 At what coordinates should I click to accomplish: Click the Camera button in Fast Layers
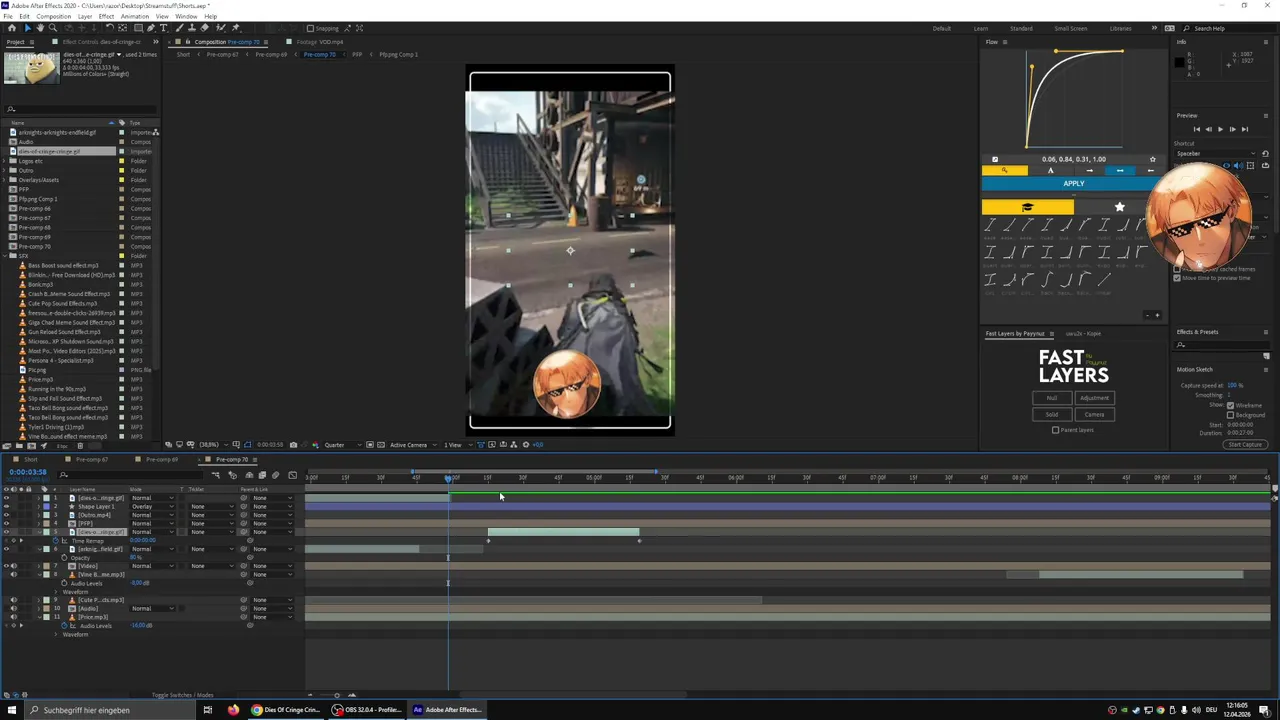1094,414
